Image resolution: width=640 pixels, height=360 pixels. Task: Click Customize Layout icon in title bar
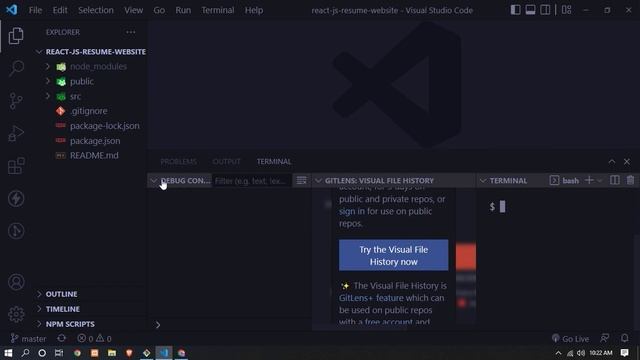pos(567,10)
